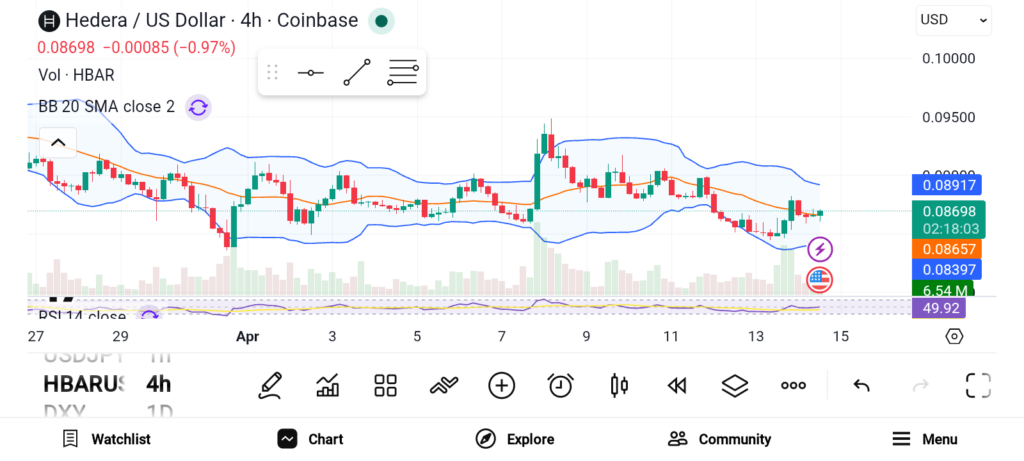The width and height of the screenshot is (1024, 461).
Task: Select the Fibonacci retracement tool
Action: 403,73
